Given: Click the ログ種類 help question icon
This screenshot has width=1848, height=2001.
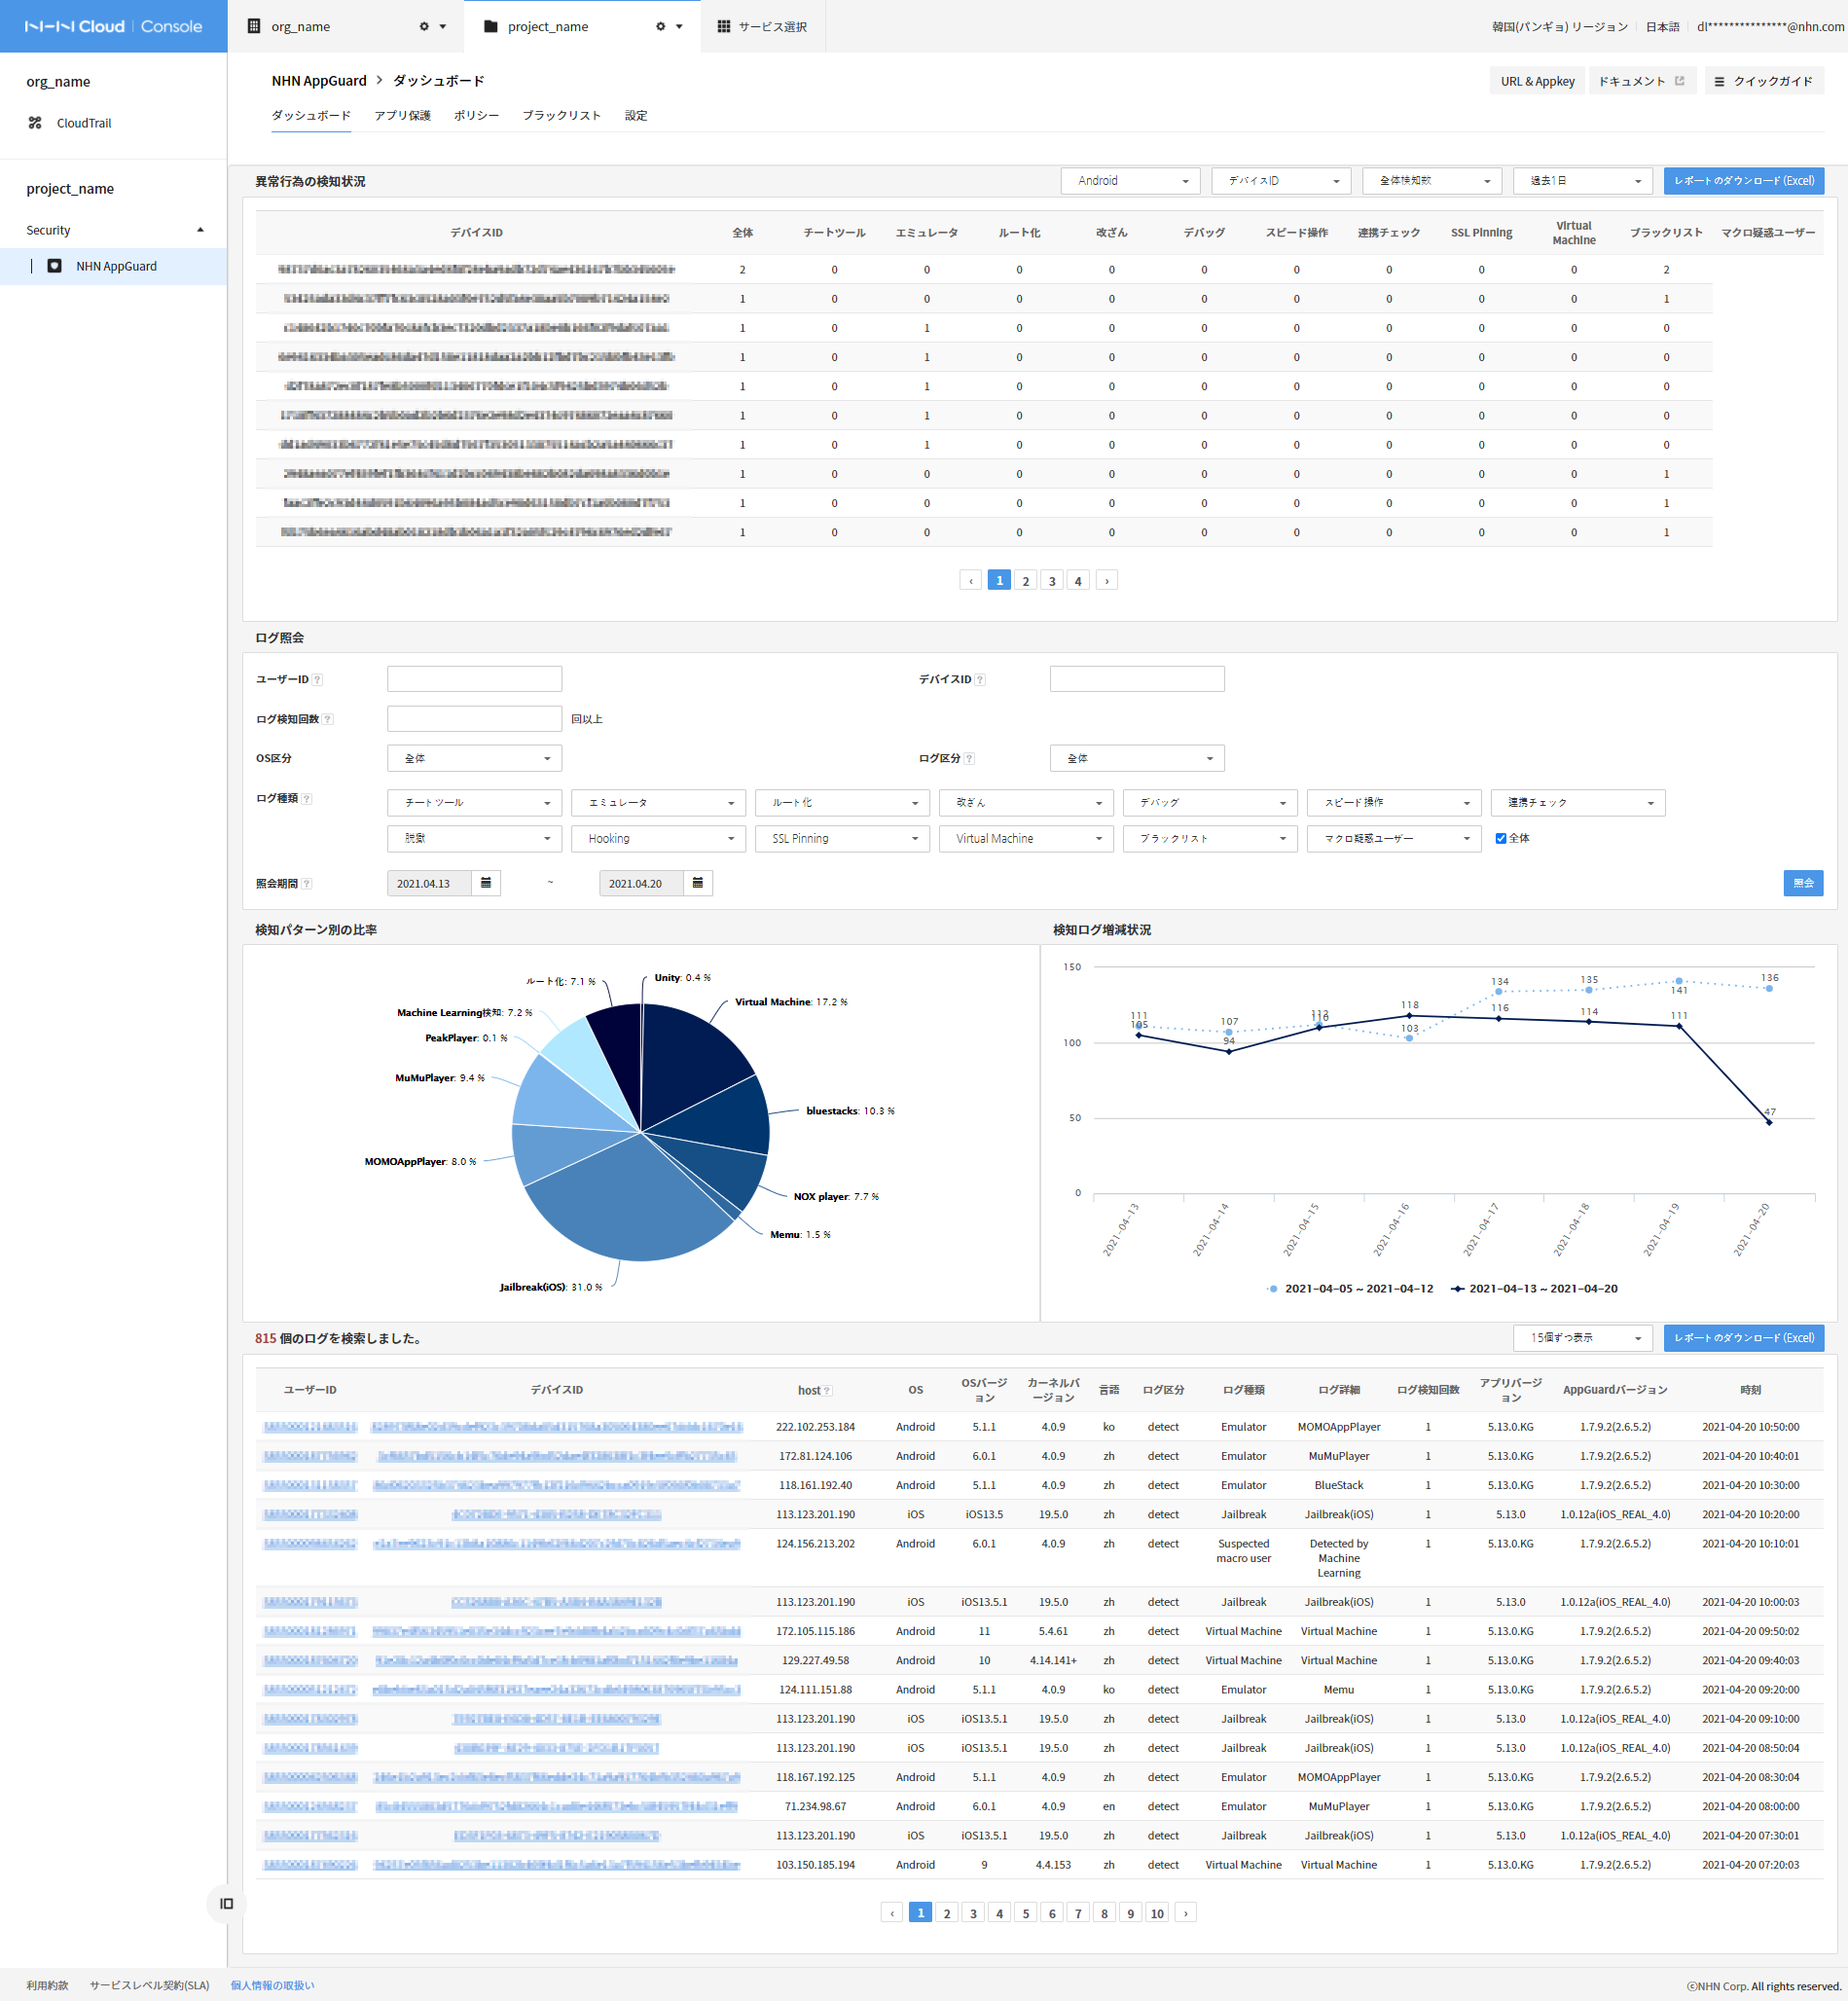Looking at the screenshot, I should [x=307, y=799].
